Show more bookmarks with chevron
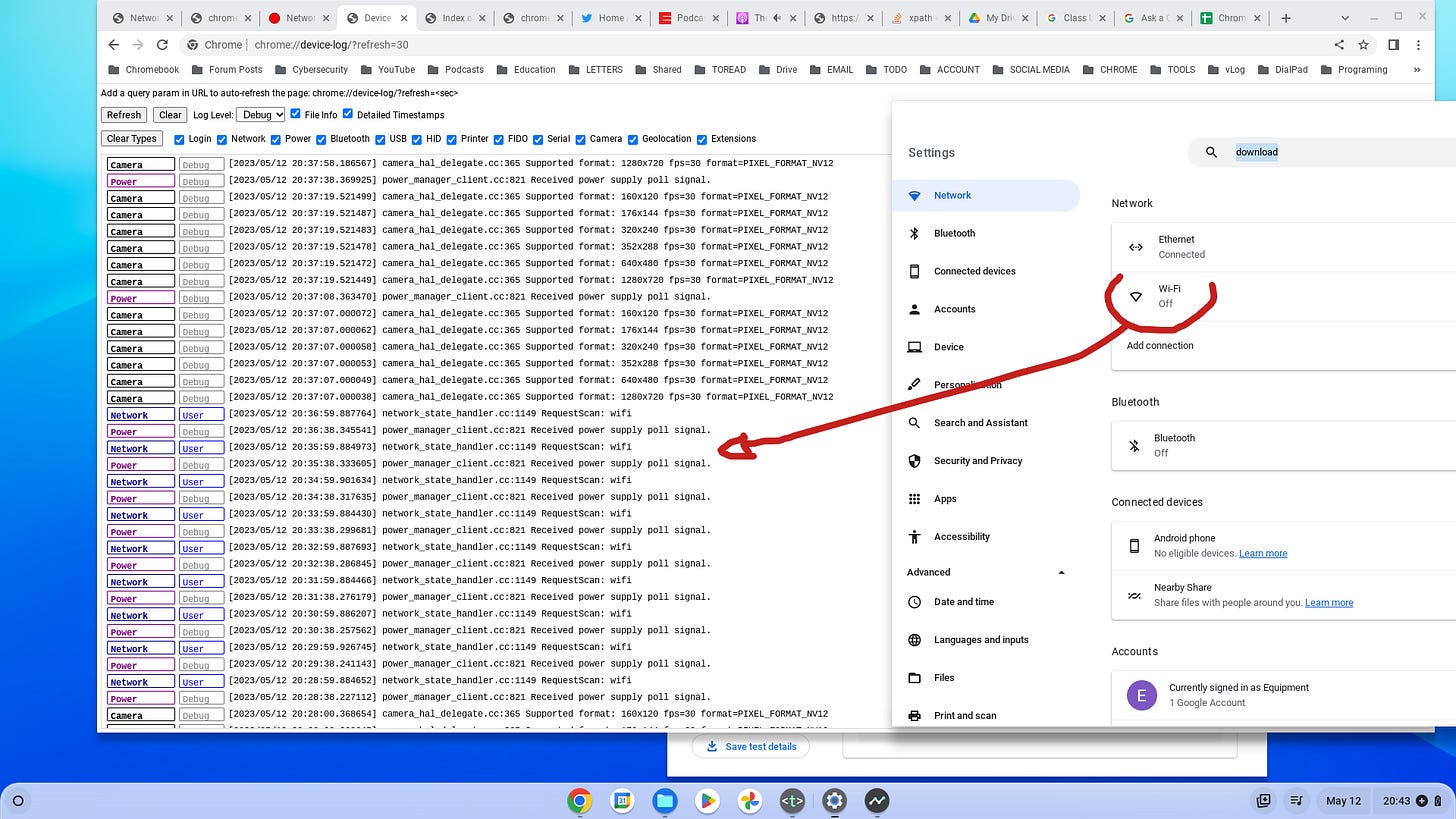Screen dimensions: 1456x819 click(x=1416, y=70)
